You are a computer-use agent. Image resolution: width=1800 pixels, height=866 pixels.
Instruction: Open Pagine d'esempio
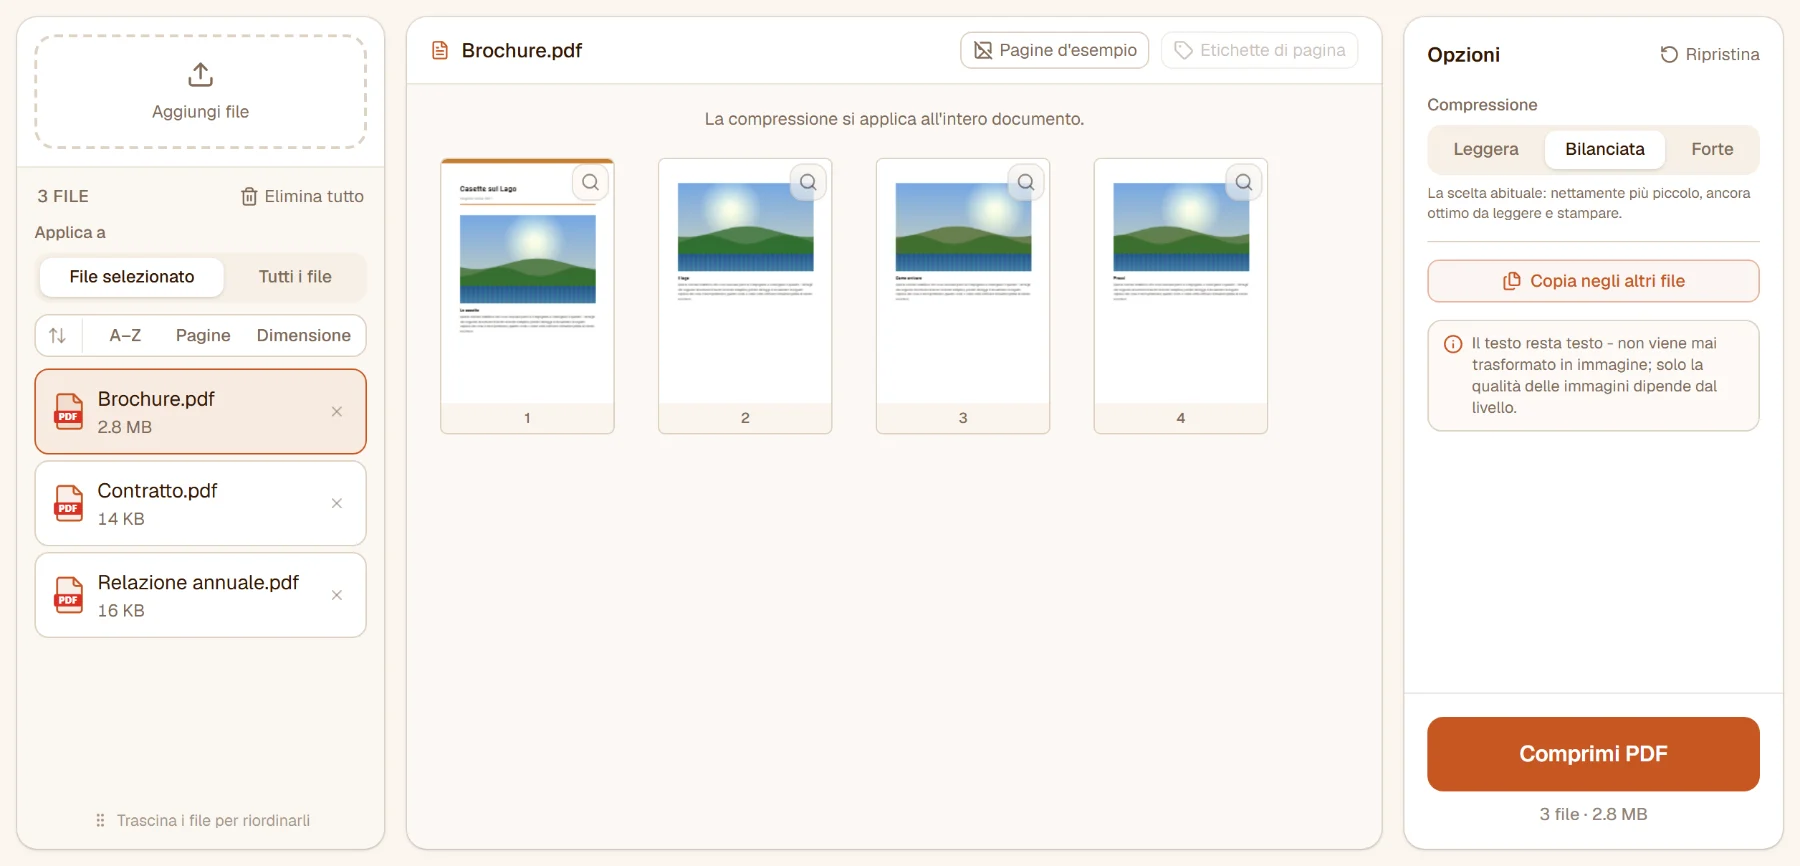(x=1055, y=50)
